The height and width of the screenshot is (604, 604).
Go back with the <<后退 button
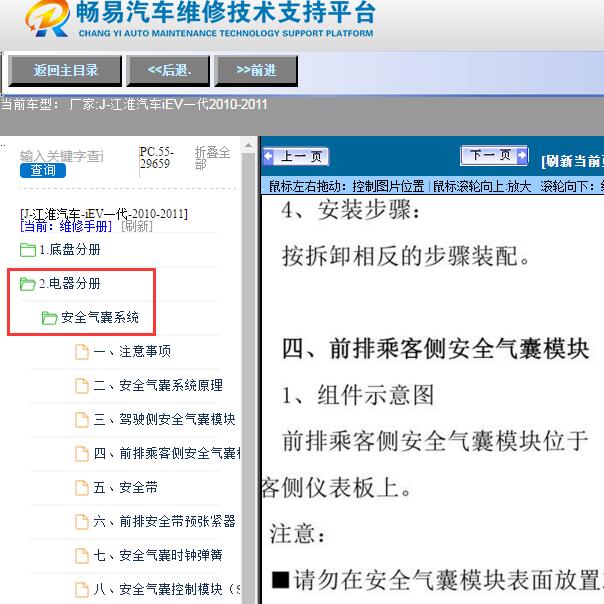point(169,70)
